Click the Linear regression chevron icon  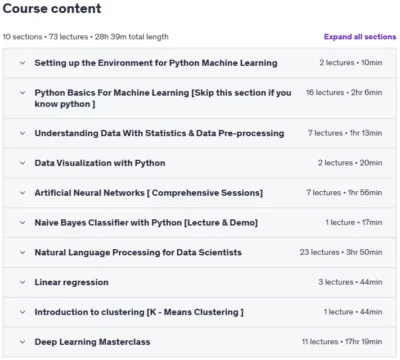pyautogui.click(x=22, y=282)
